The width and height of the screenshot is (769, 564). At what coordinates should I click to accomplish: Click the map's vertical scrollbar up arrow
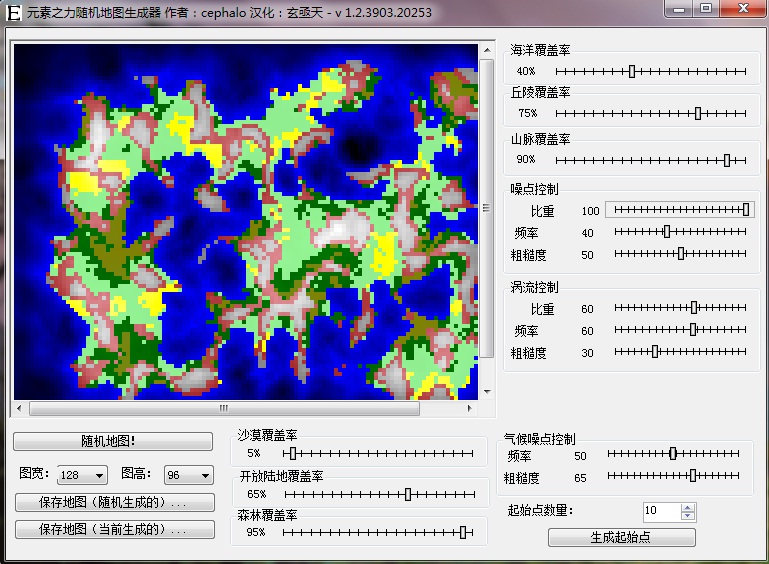(487, 50)
